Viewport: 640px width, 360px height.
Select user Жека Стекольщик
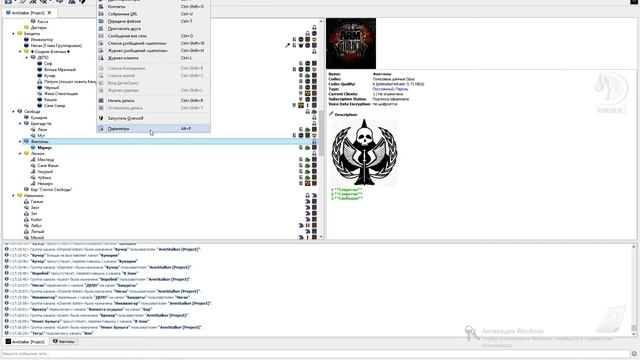(61, 93)
